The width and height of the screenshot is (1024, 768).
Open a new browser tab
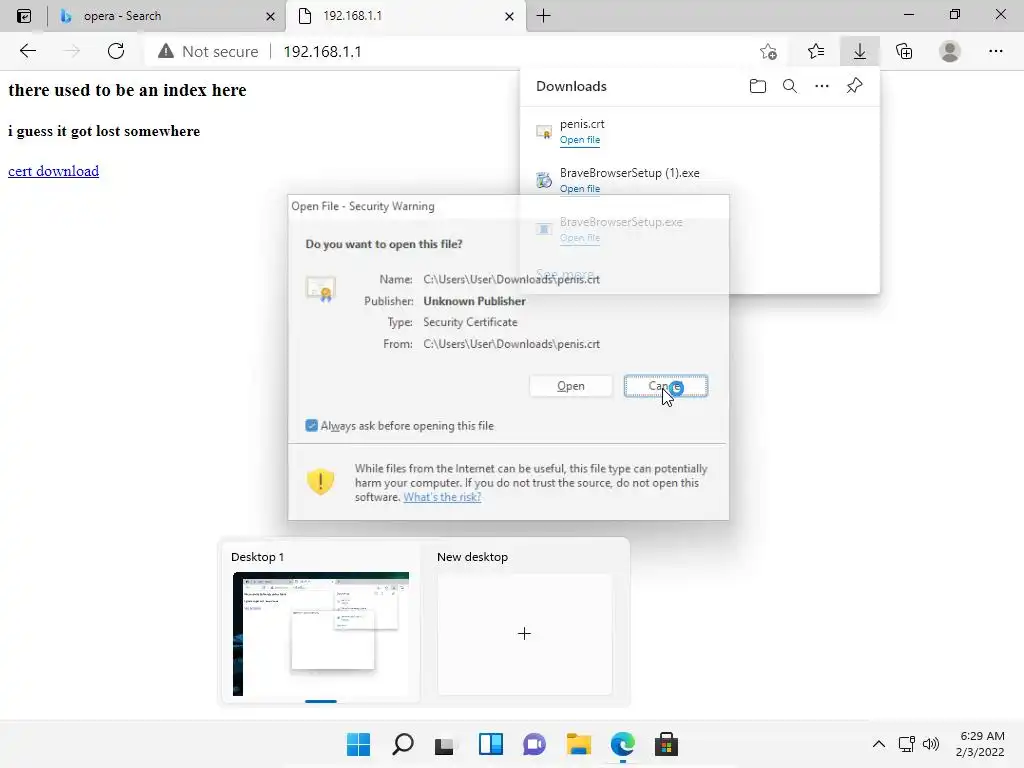pyautogui.click(x=543, y=16)
